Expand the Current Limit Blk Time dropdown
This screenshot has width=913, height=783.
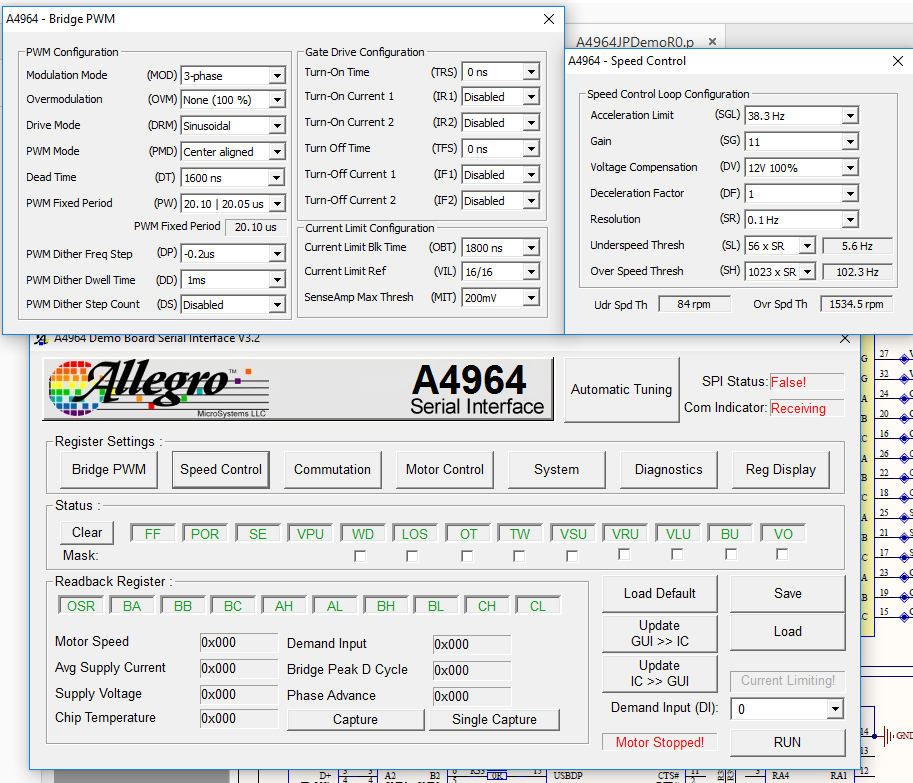(531, 248)
